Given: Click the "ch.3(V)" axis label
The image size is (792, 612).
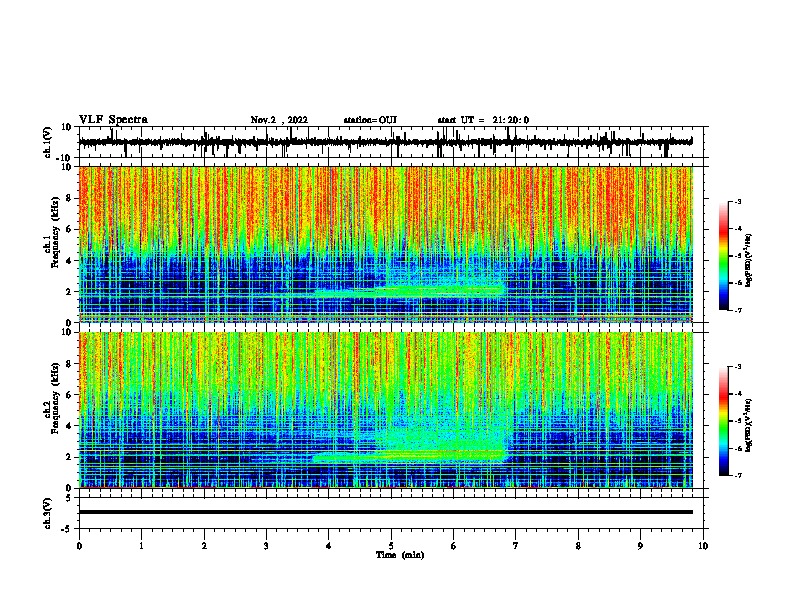Looking at the screenshot, I should click(x=48, y=513).
